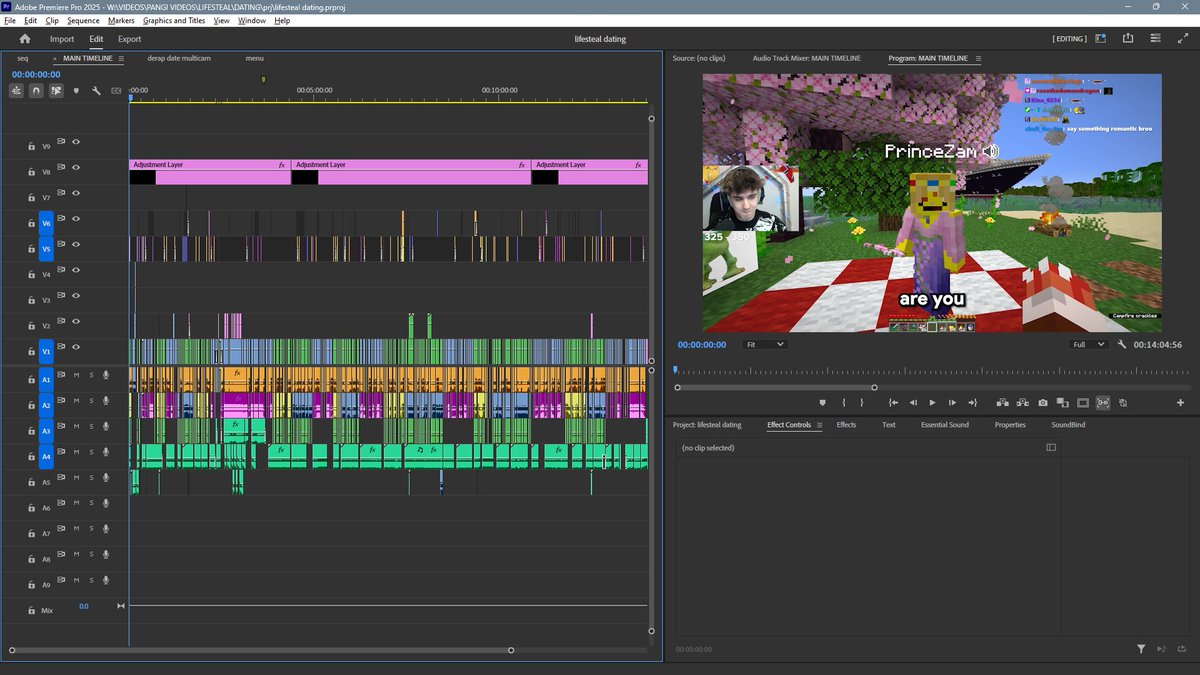Open Comparison View in Program monitor
Image resolution: width=1200 pixels, height=675 pixels.
[1062, 403]
